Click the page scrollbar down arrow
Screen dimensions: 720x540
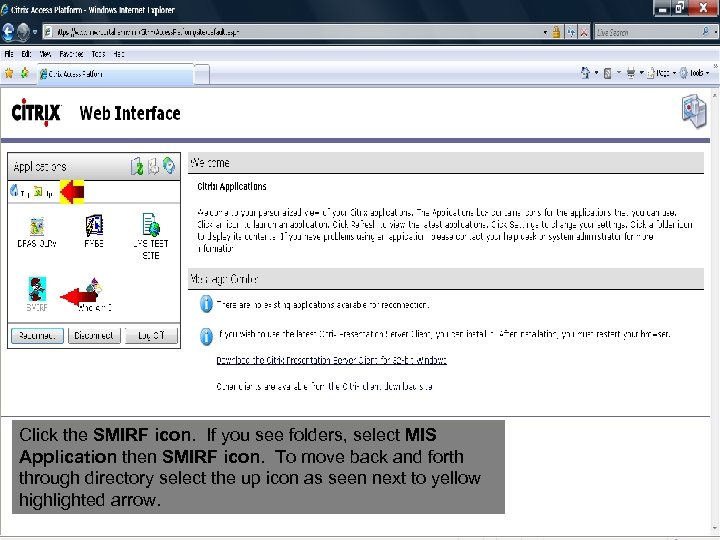click(715, 529)
